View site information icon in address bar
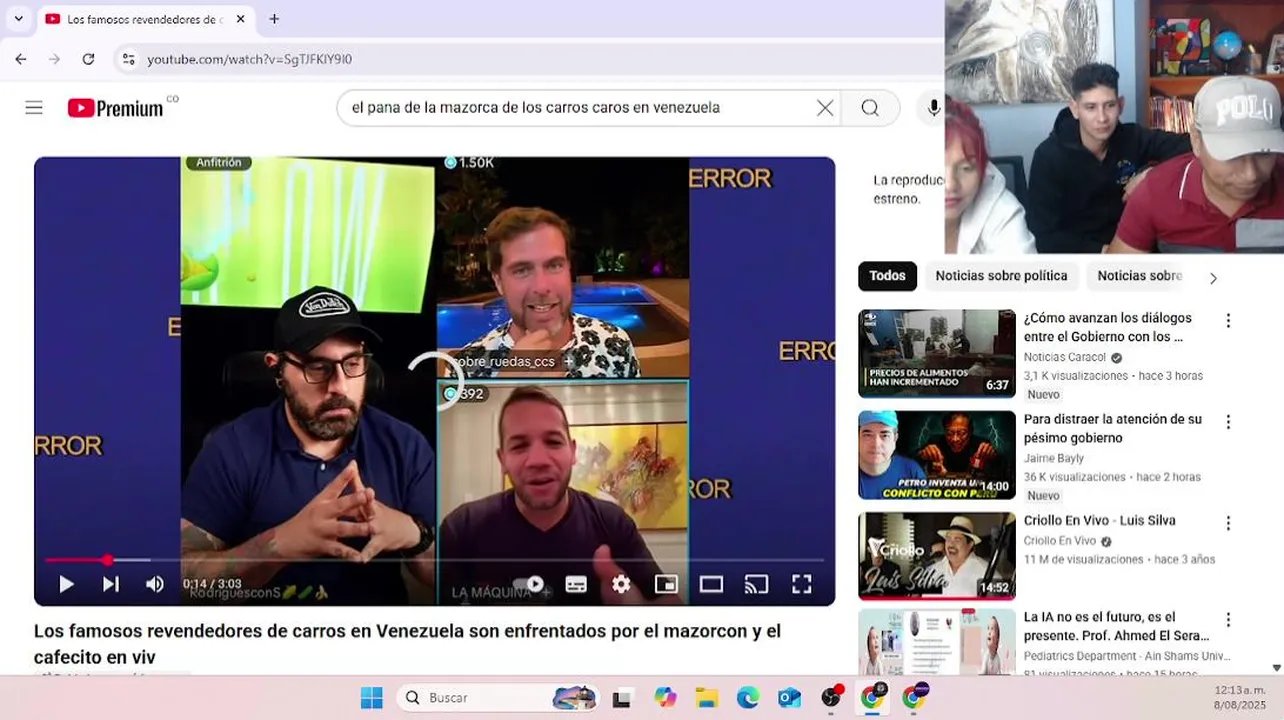This screenshot has height=720, width=1284. coord(128,59)
